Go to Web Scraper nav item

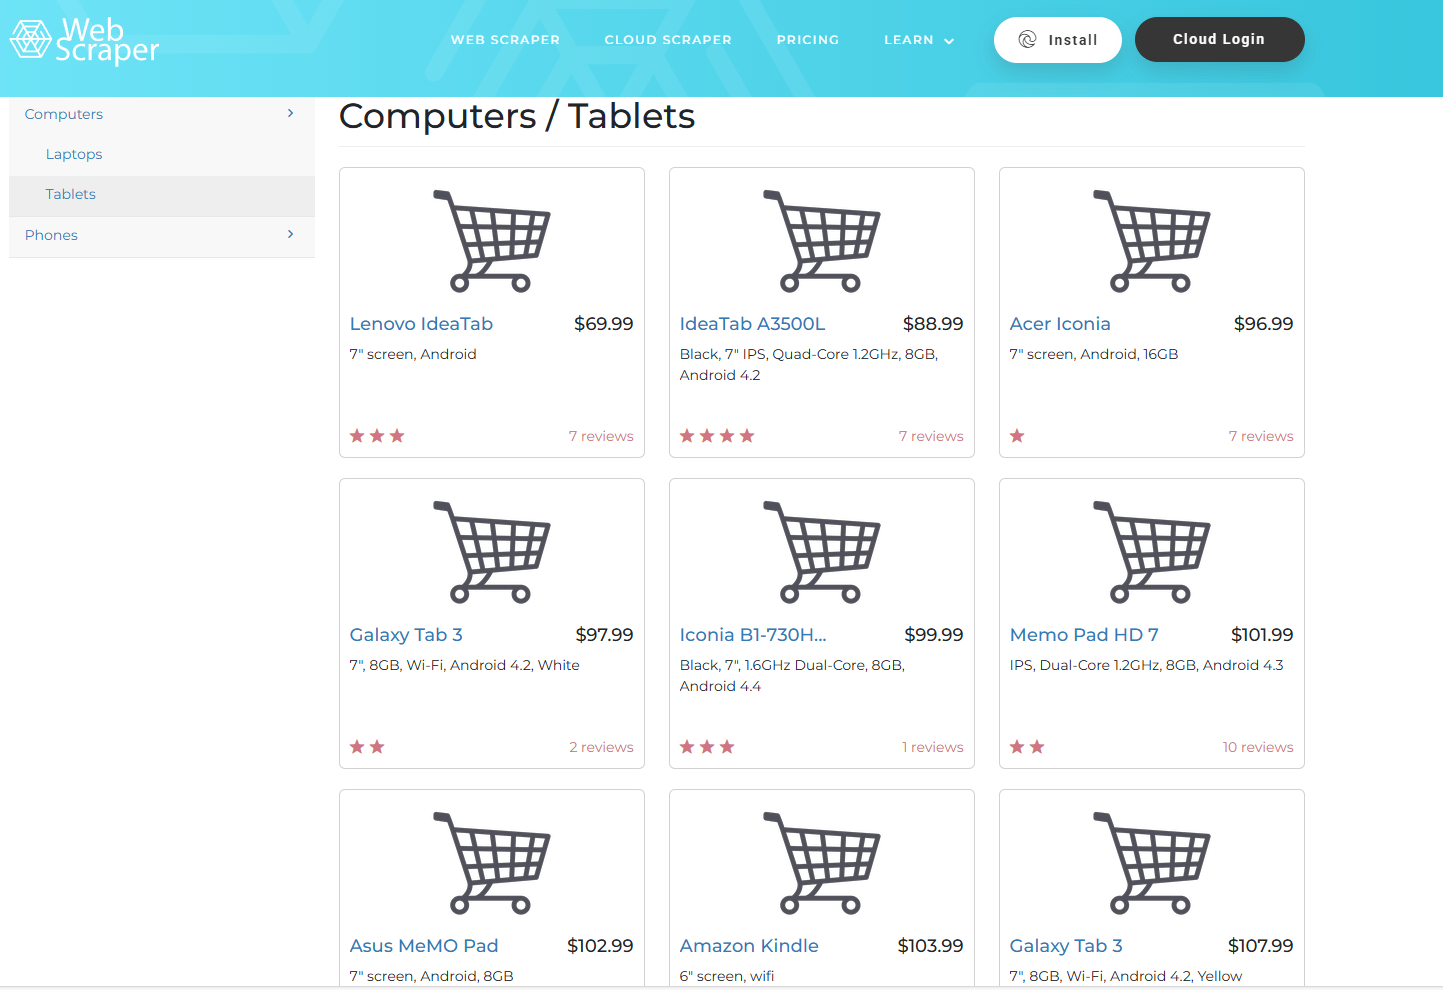tap(505, 40)
